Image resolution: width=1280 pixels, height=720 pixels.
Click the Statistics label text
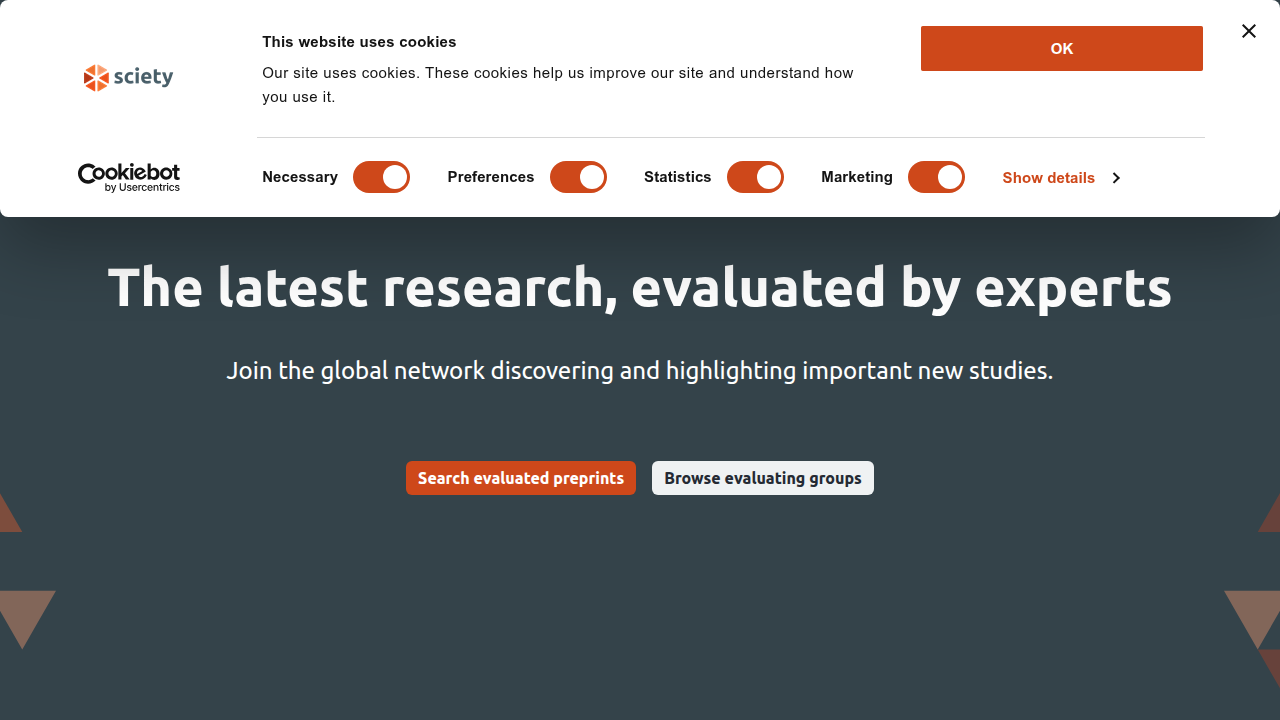(x=678, y=177)
